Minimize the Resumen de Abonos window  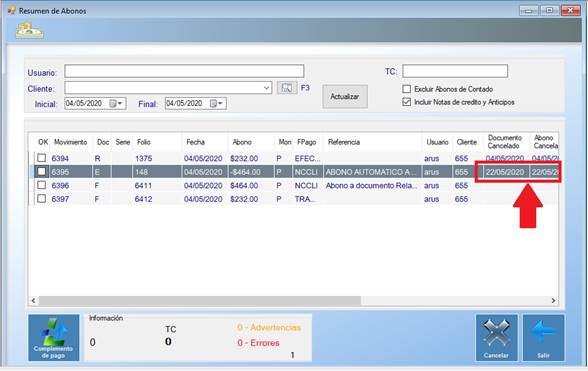pos(529,10)
